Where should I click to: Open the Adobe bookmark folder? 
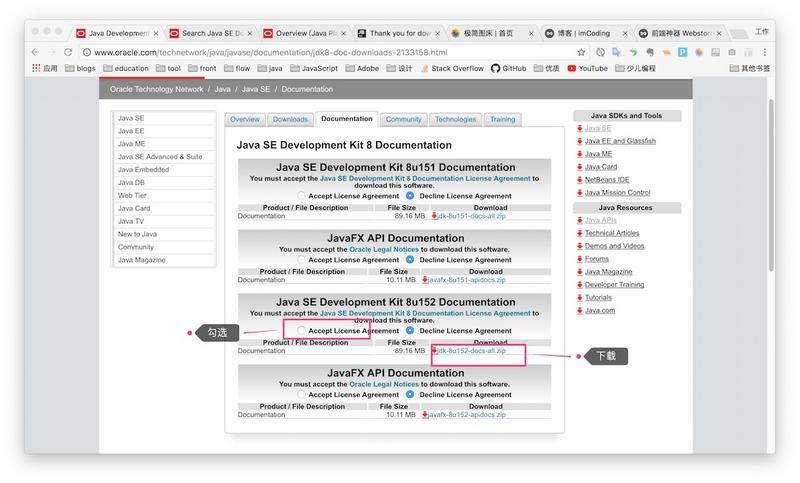[x=362, y=68]
